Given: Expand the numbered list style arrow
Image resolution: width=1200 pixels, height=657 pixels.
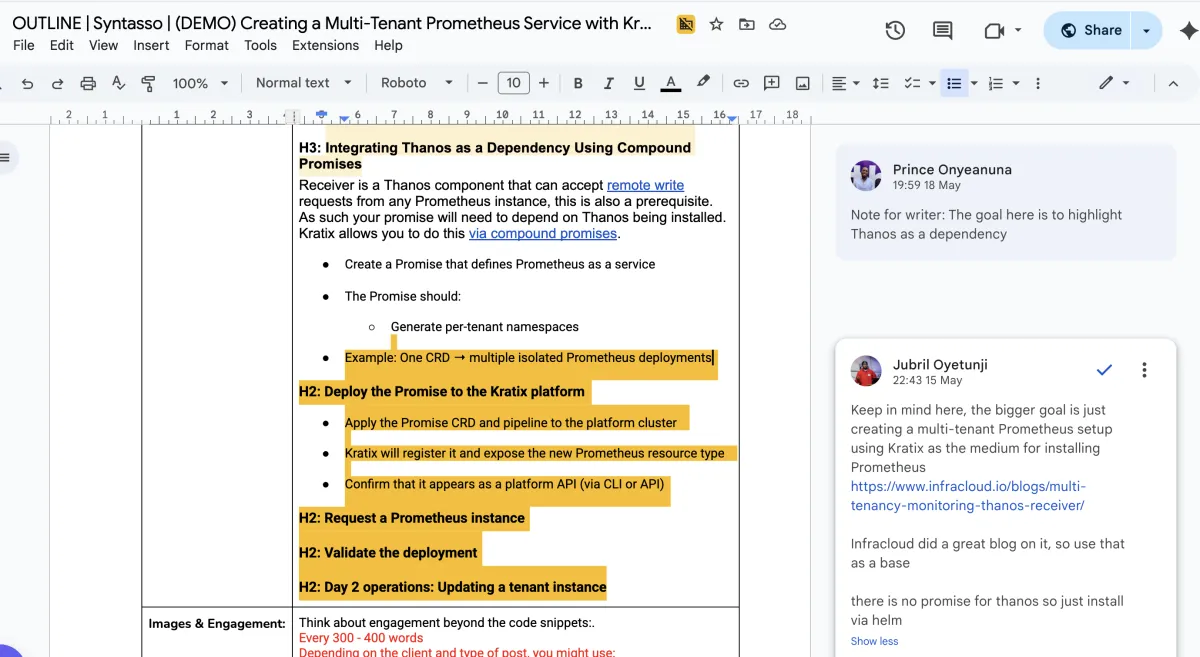Looking at the screenshot, I should click(x=1016, y=83).
